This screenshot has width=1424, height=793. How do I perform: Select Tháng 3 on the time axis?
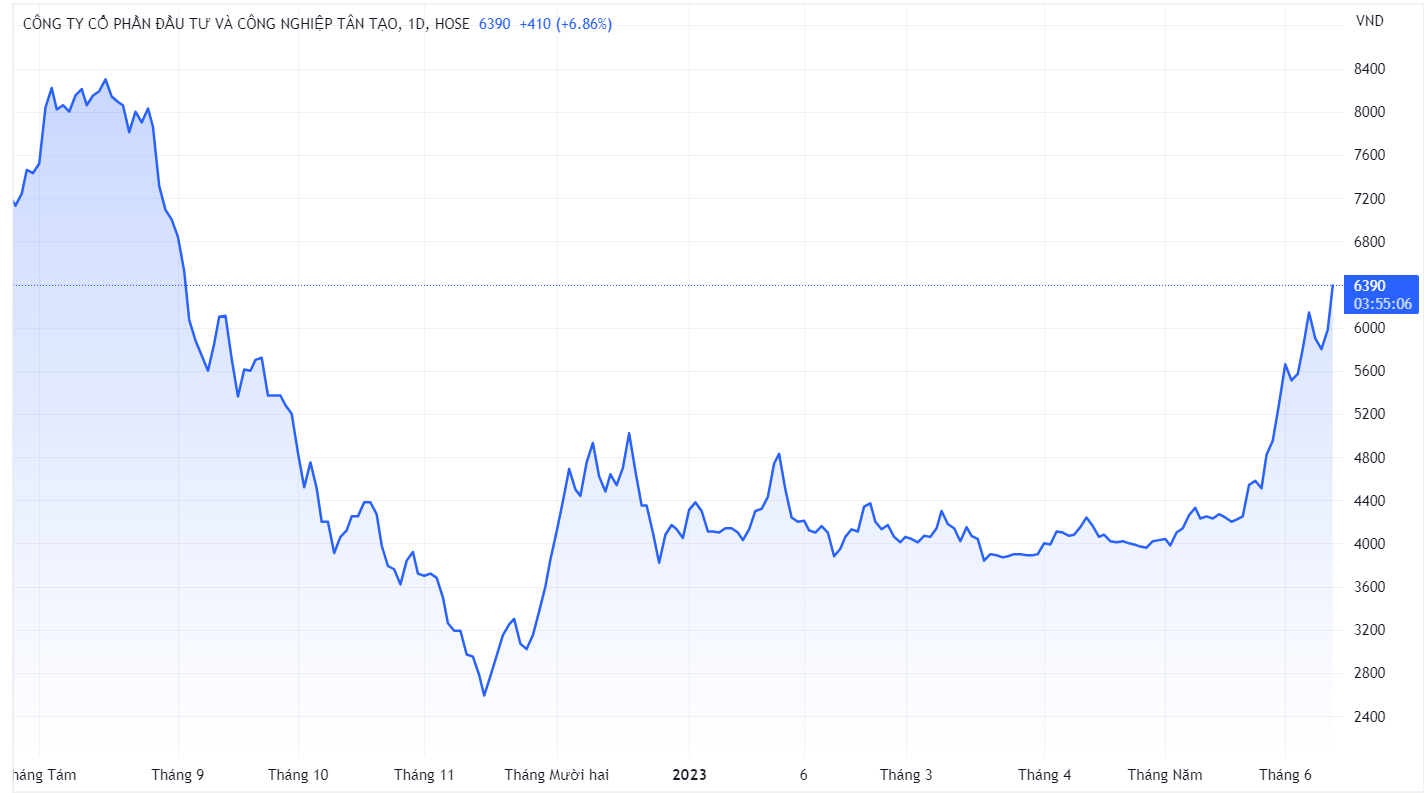coord(906,775)
